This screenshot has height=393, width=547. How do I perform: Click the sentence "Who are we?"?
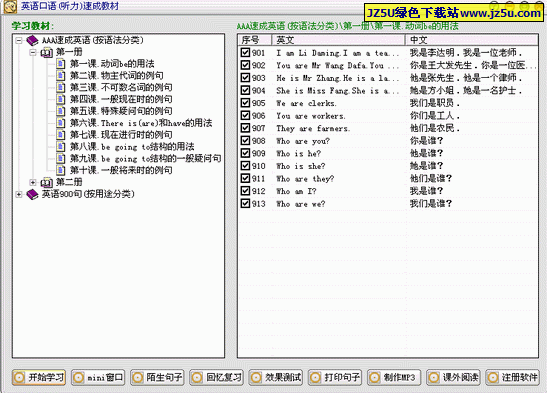[x=301, y=204]
